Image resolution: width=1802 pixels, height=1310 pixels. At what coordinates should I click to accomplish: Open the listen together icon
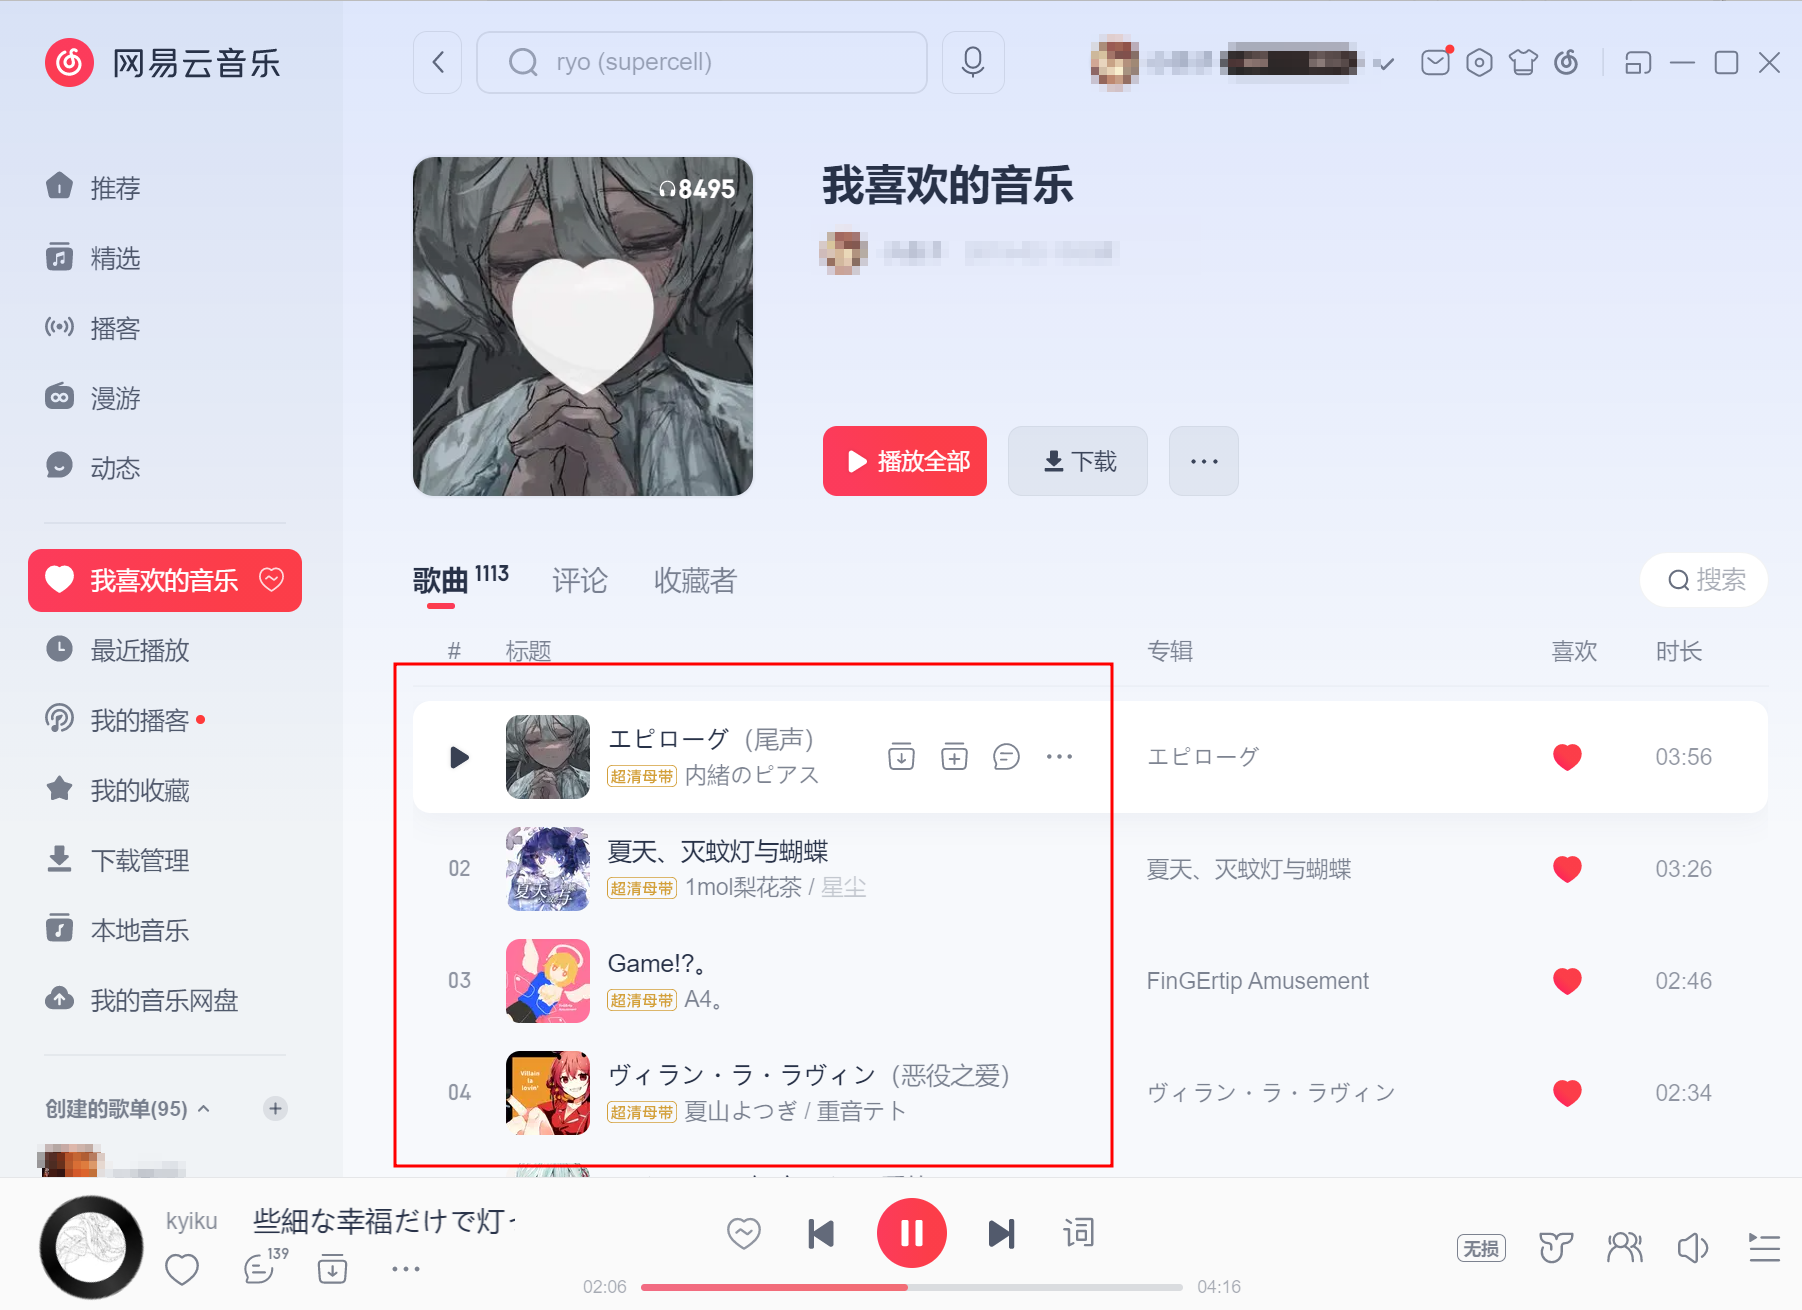(x=1625, y=1247)
